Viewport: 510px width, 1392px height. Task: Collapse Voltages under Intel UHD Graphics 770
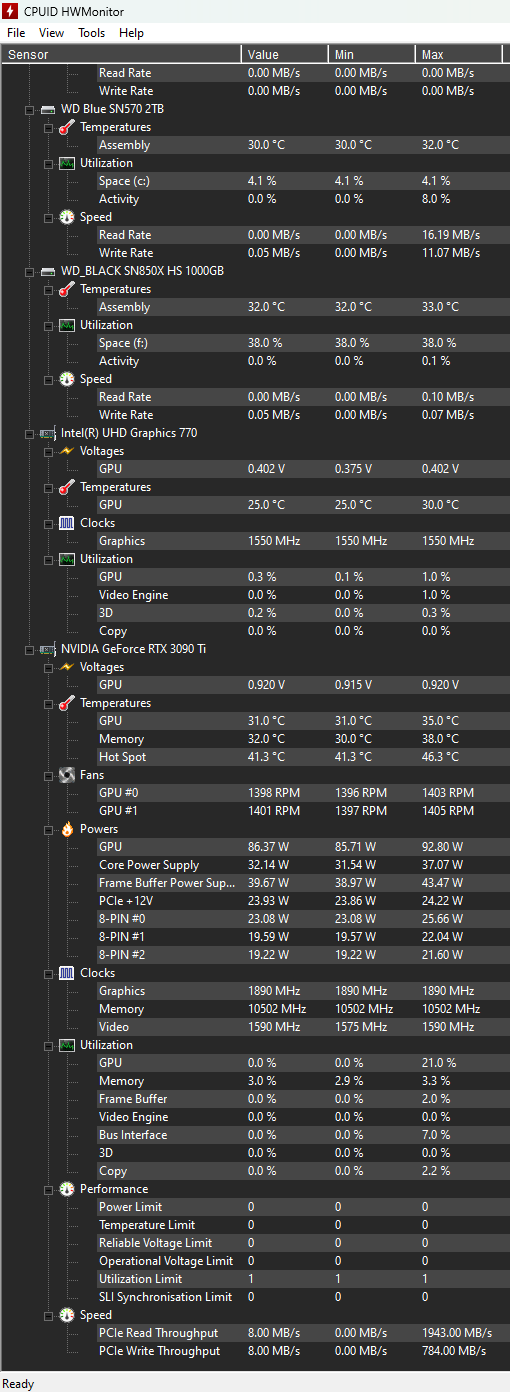[48, 451]
